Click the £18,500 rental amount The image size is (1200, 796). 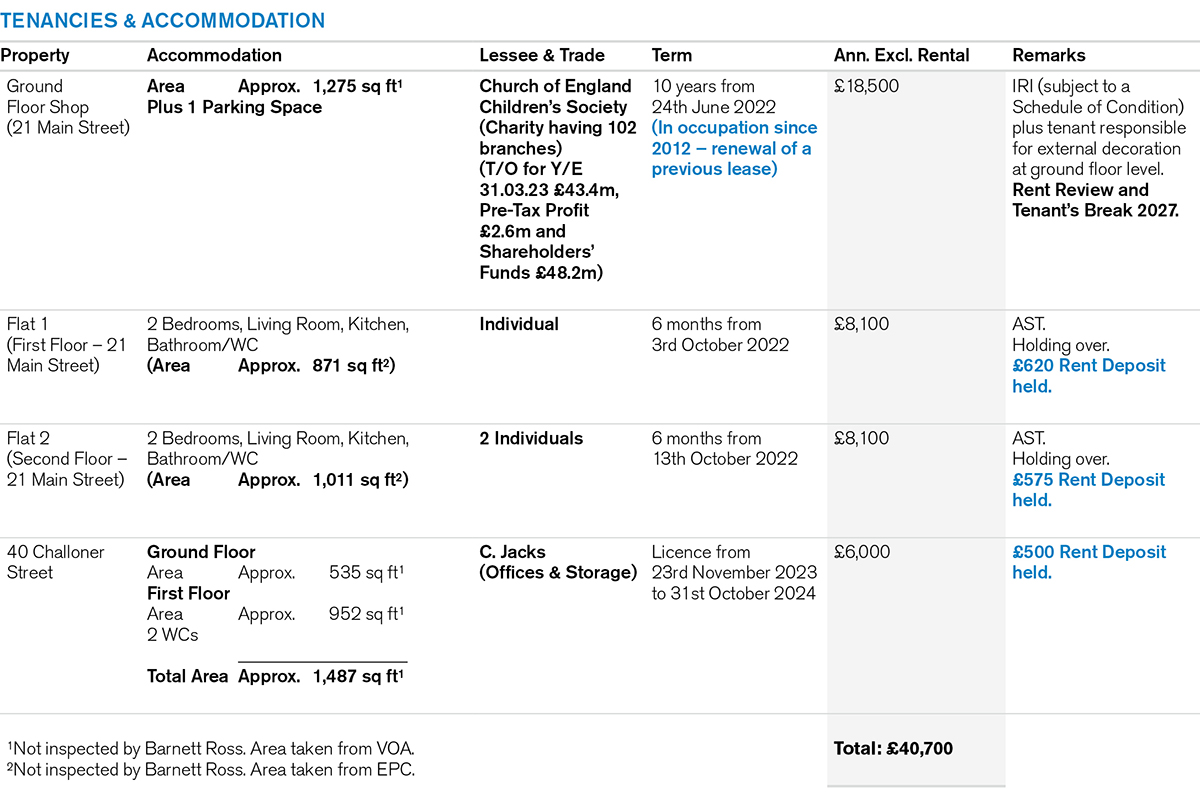coord(866,86)
